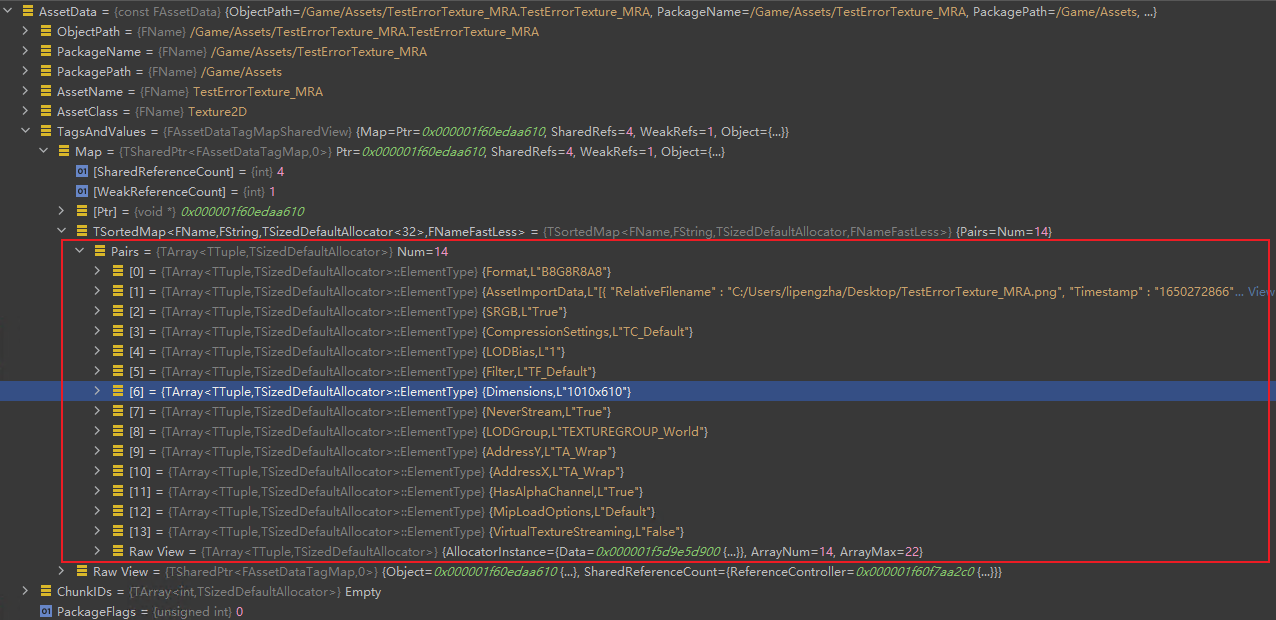Expand Raw View under Pairs array

click(97, 551)
